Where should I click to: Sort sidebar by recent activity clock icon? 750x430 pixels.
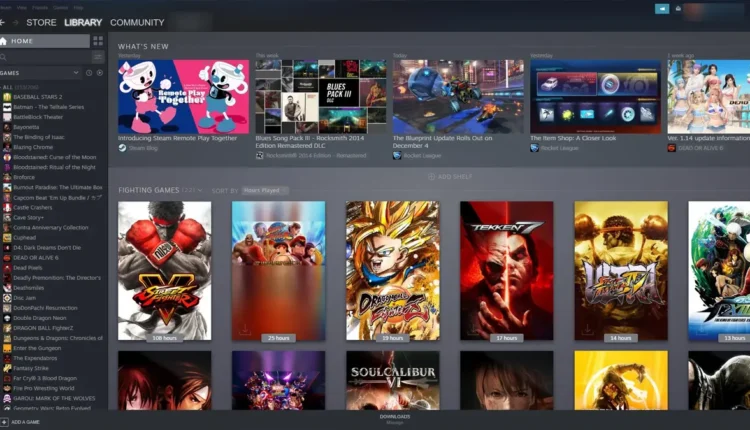89,73
